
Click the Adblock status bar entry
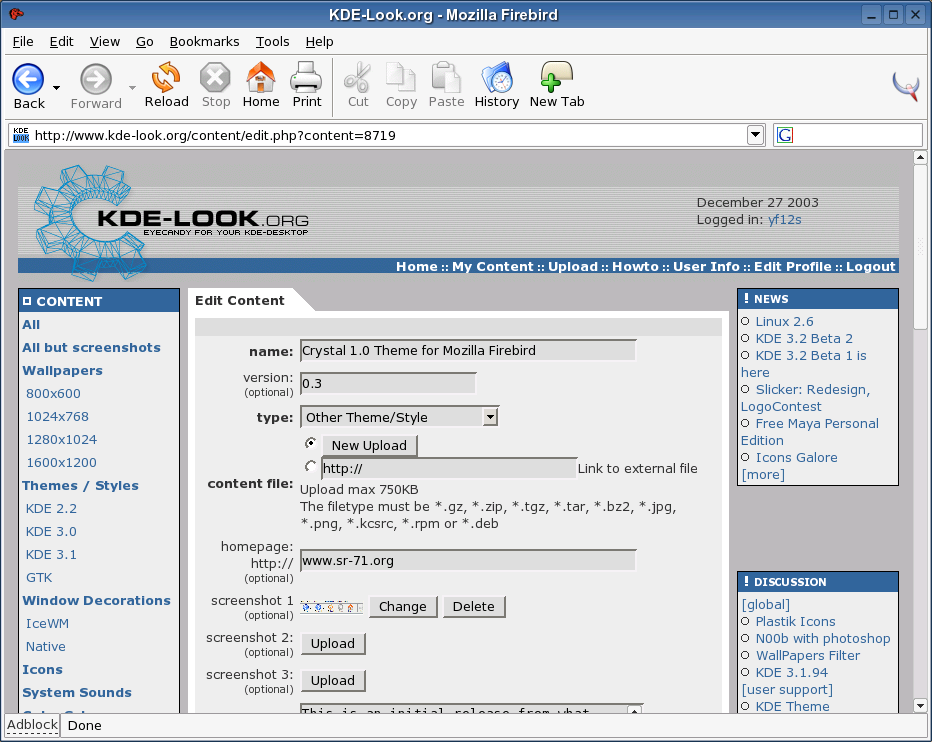[x=32, y=725]
